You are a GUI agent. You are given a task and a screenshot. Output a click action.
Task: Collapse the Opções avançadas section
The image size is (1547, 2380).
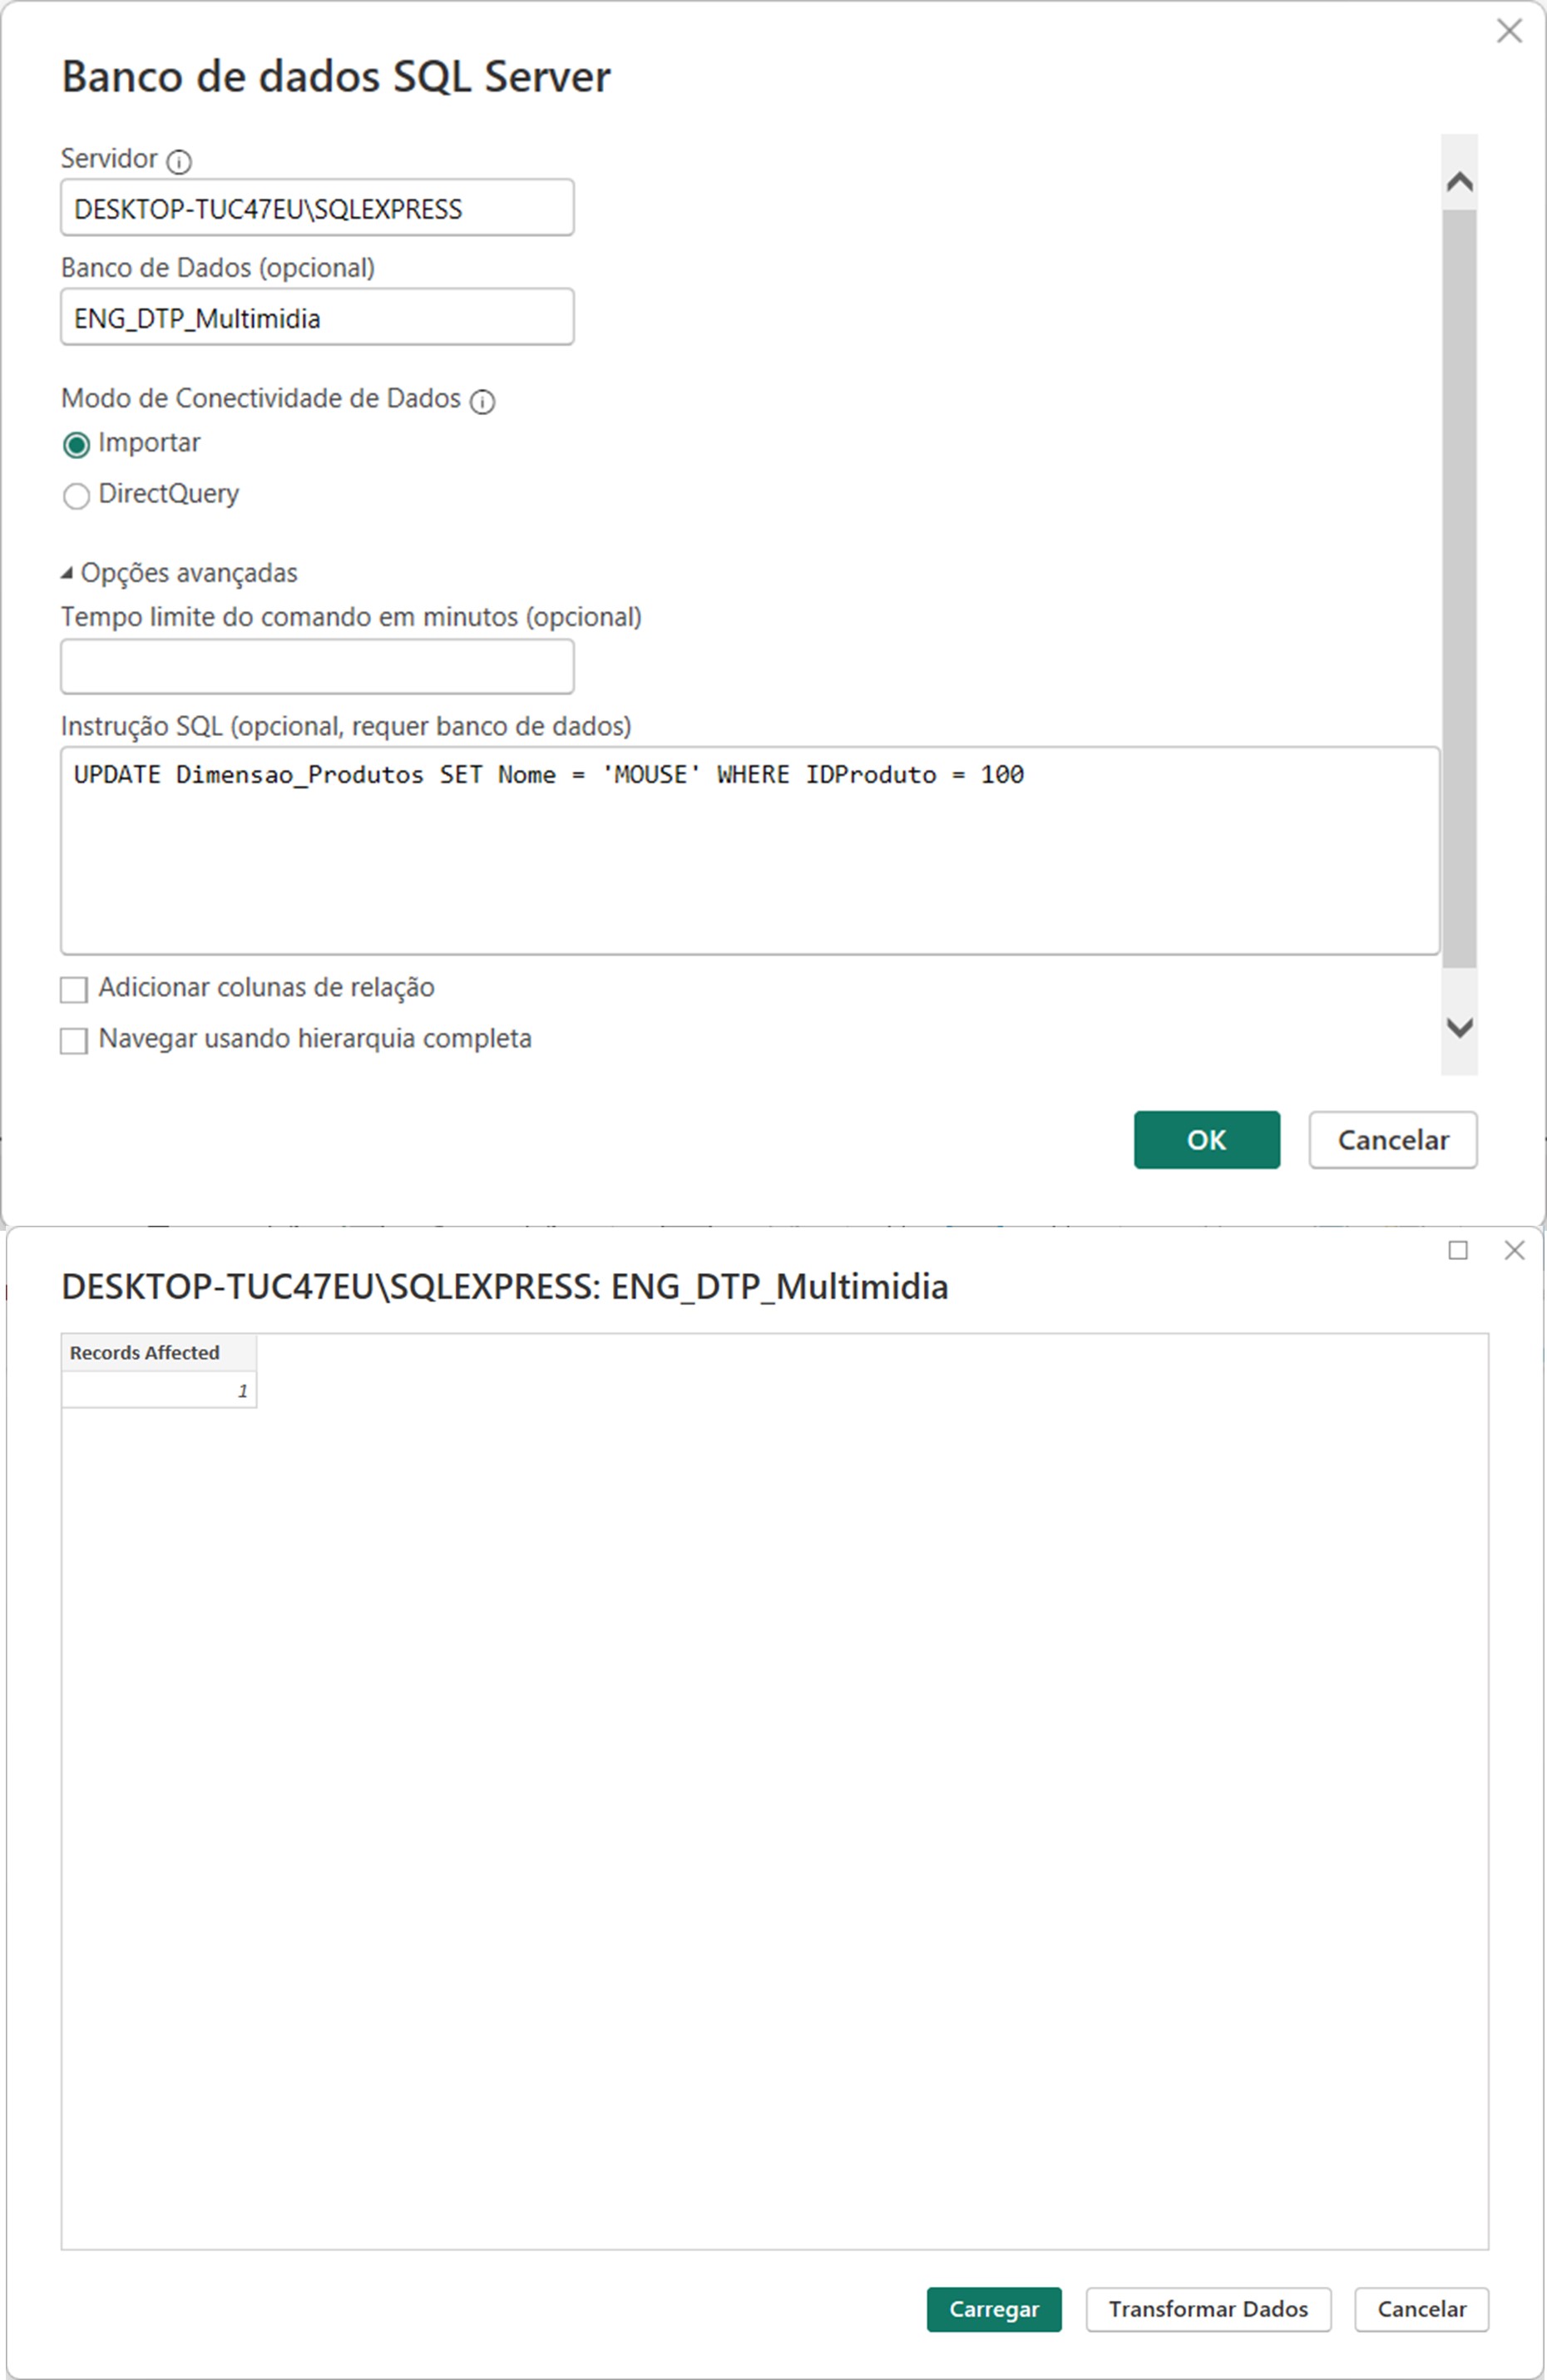pos(67,573)
